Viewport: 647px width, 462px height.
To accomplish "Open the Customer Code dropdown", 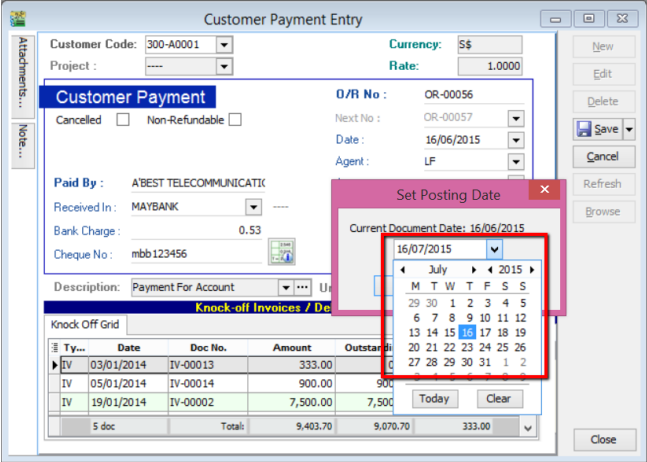I will click(224, 44).
